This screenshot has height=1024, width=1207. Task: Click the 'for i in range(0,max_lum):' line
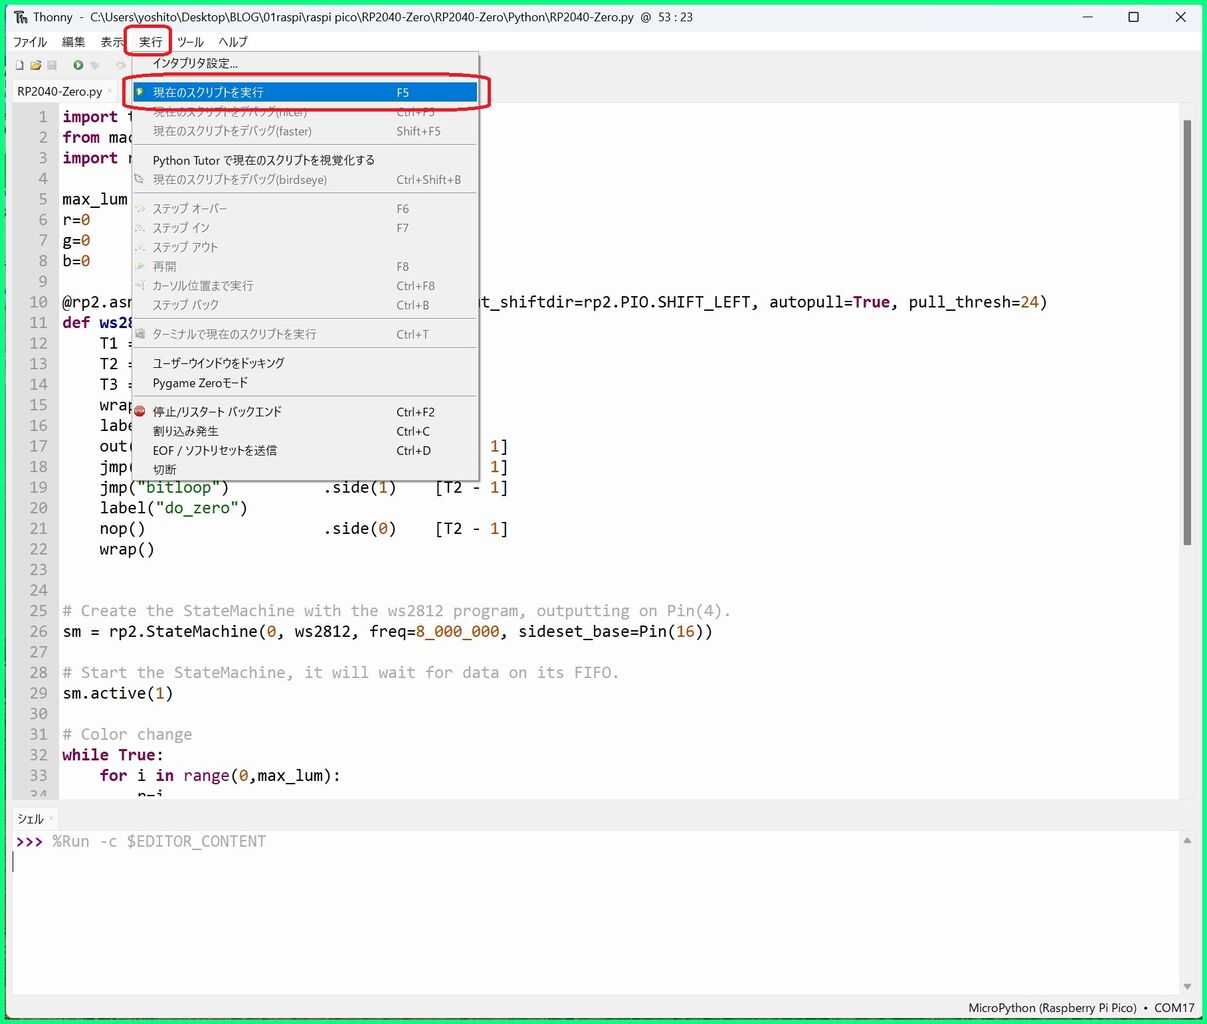[x=220, y=776]
